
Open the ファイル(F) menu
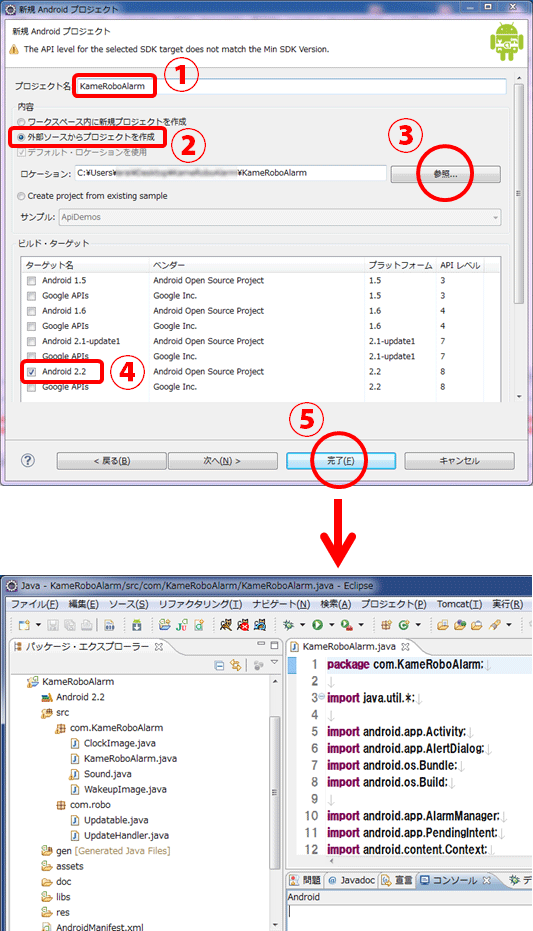click(35, 604)
